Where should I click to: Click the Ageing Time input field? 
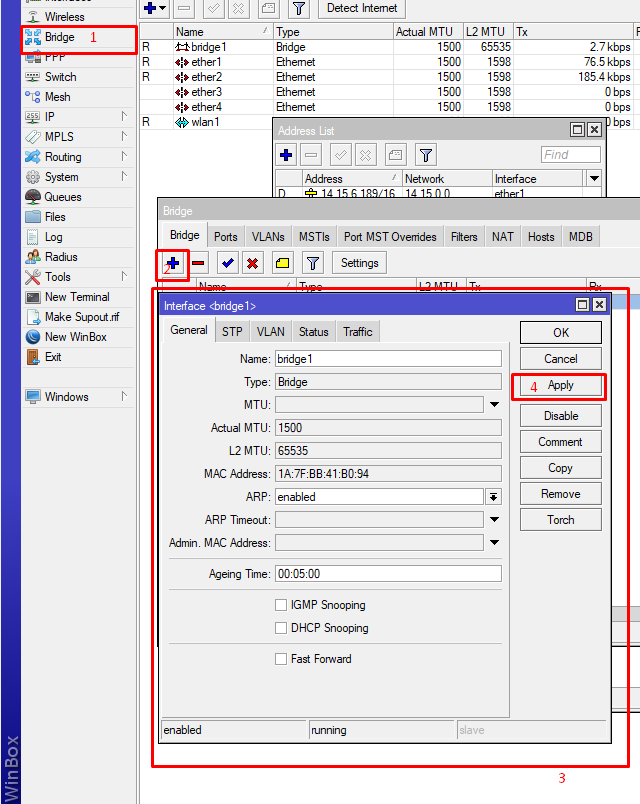[388, 574]
